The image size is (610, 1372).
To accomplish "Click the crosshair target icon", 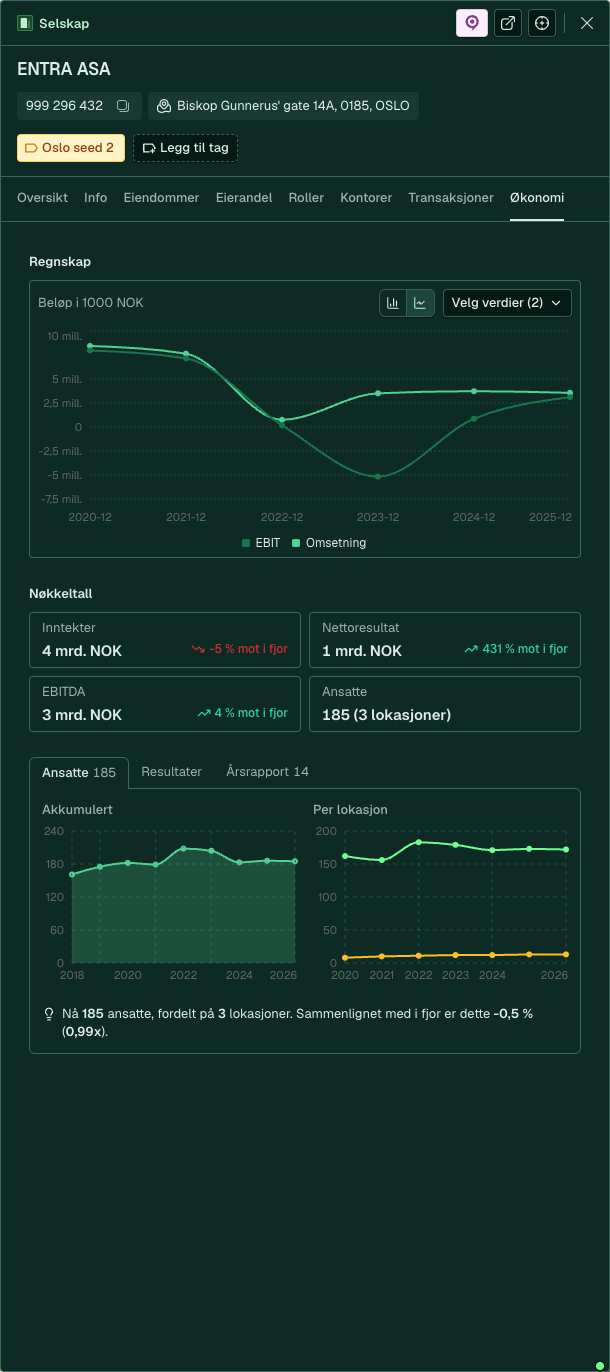I will 542,23.
